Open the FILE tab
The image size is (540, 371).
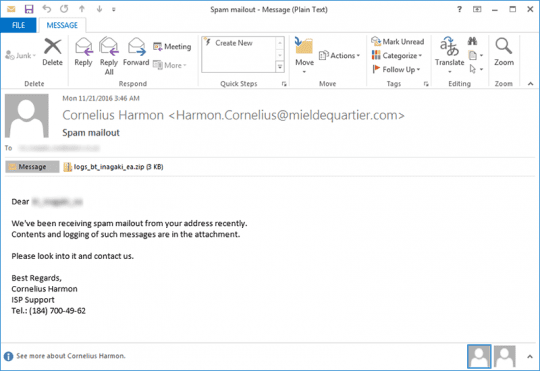point(18,25)
